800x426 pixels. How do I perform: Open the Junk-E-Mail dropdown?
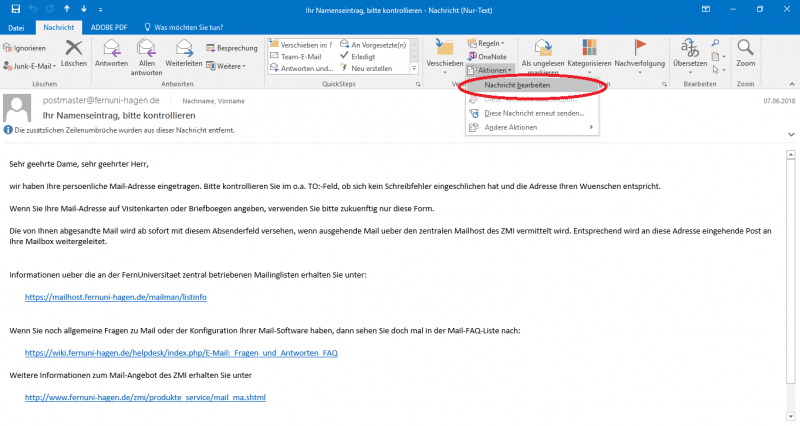point(30,66)
